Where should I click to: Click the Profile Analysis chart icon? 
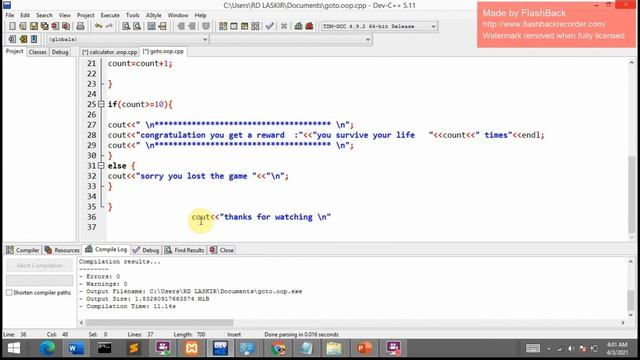coord(299,26)
